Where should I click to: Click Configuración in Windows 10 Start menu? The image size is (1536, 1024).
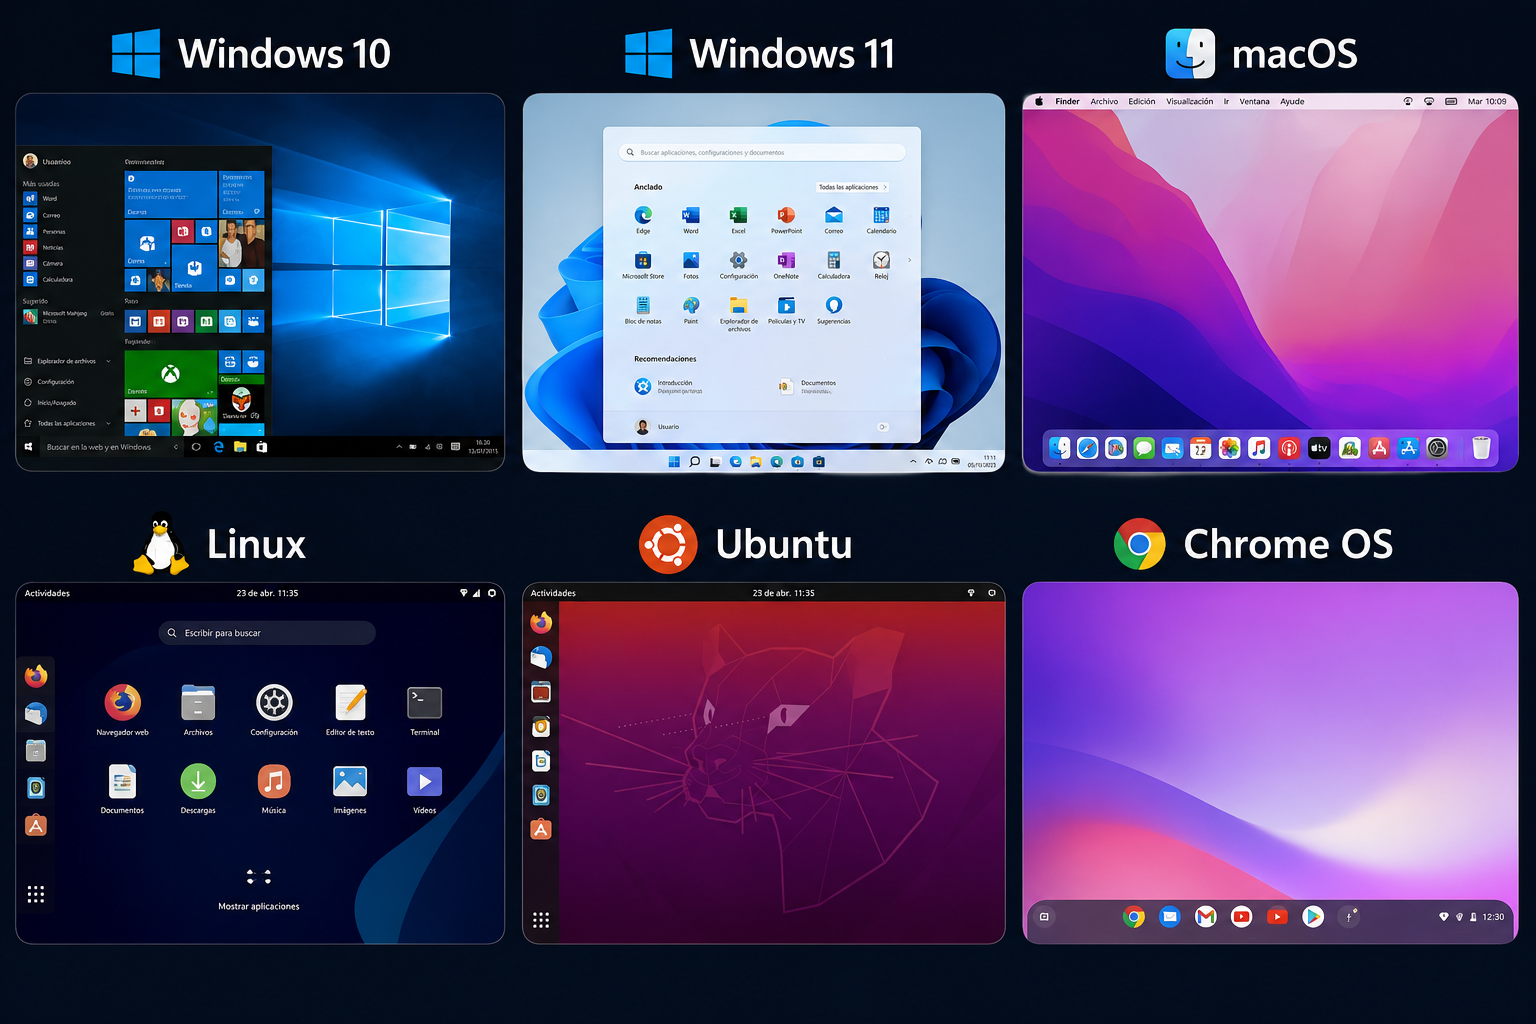49,382
